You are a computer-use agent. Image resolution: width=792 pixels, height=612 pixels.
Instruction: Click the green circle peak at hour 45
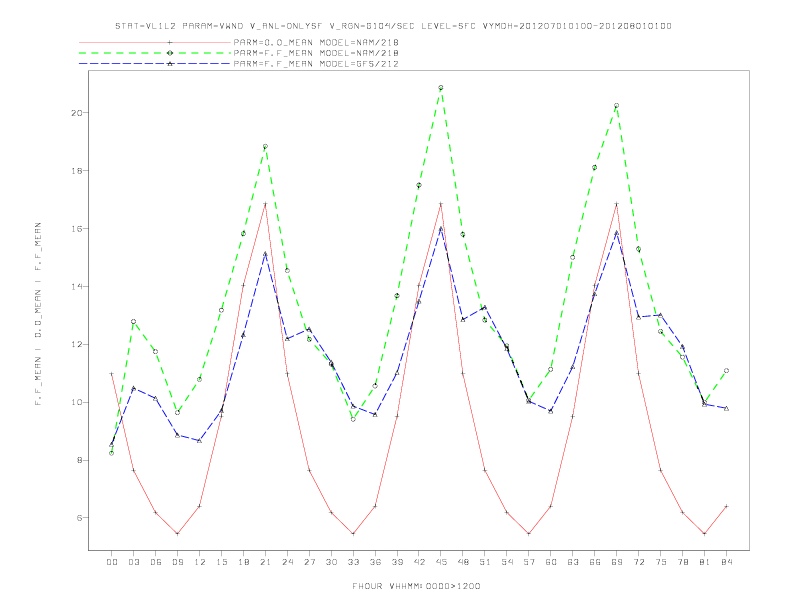[x=441, y=88]
